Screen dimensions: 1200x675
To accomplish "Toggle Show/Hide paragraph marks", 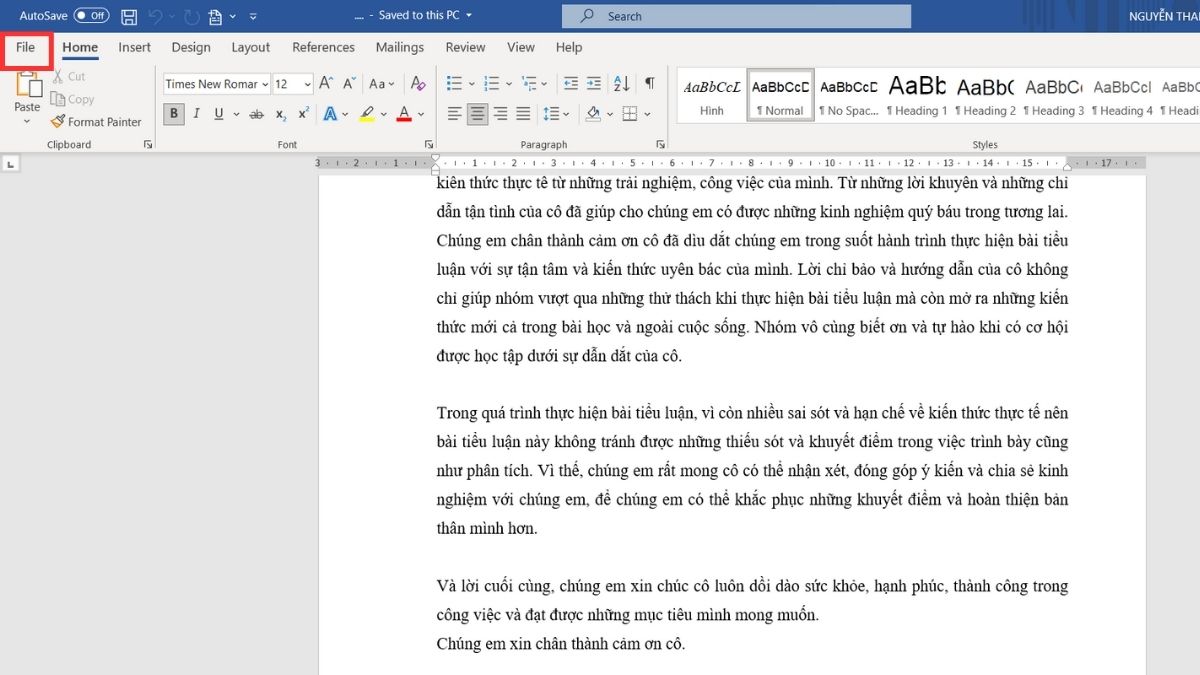I will (650, 84).
